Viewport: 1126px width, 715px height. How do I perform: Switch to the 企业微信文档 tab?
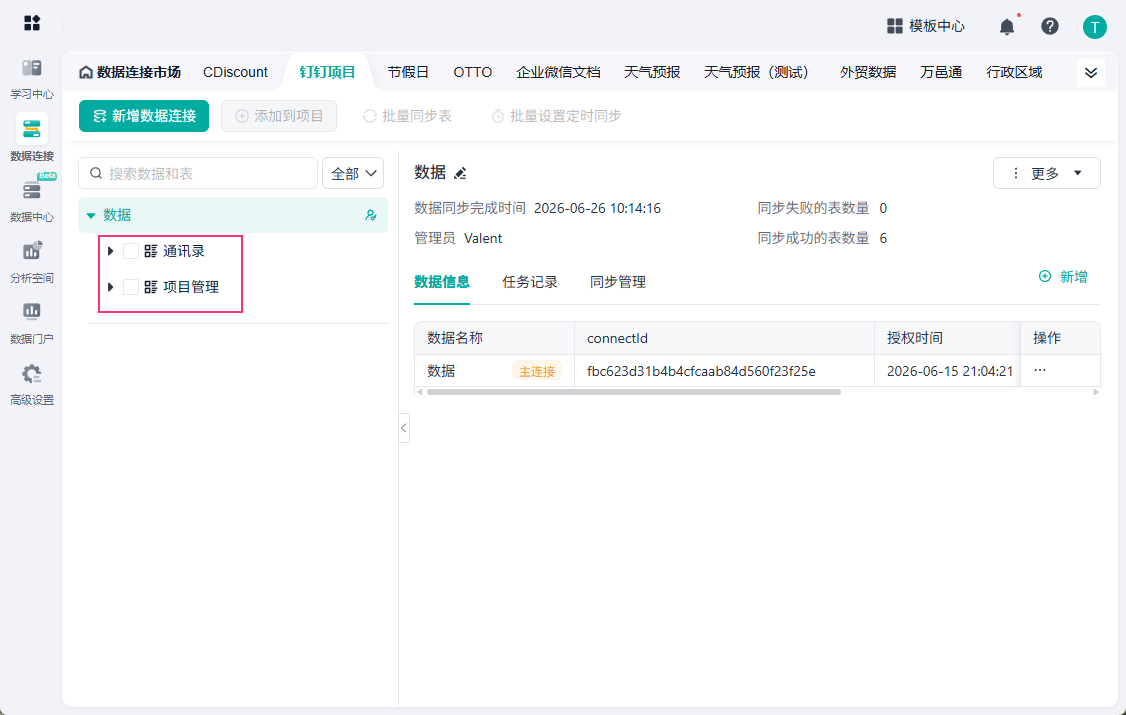coord(558,73)
